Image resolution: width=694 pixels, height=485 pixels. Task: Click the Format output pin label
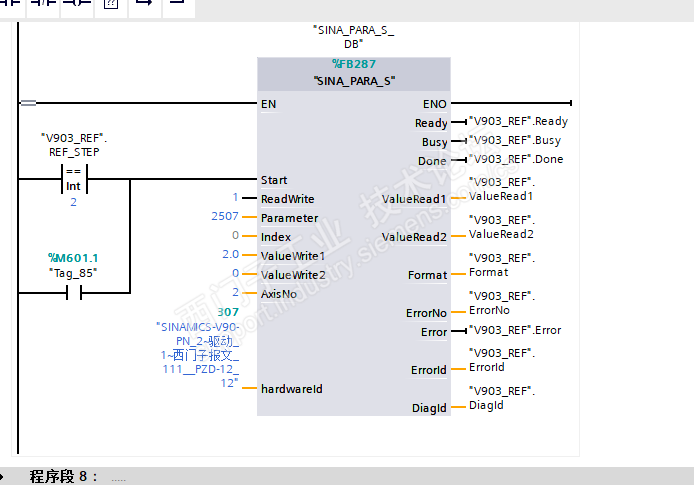point(428,275)
